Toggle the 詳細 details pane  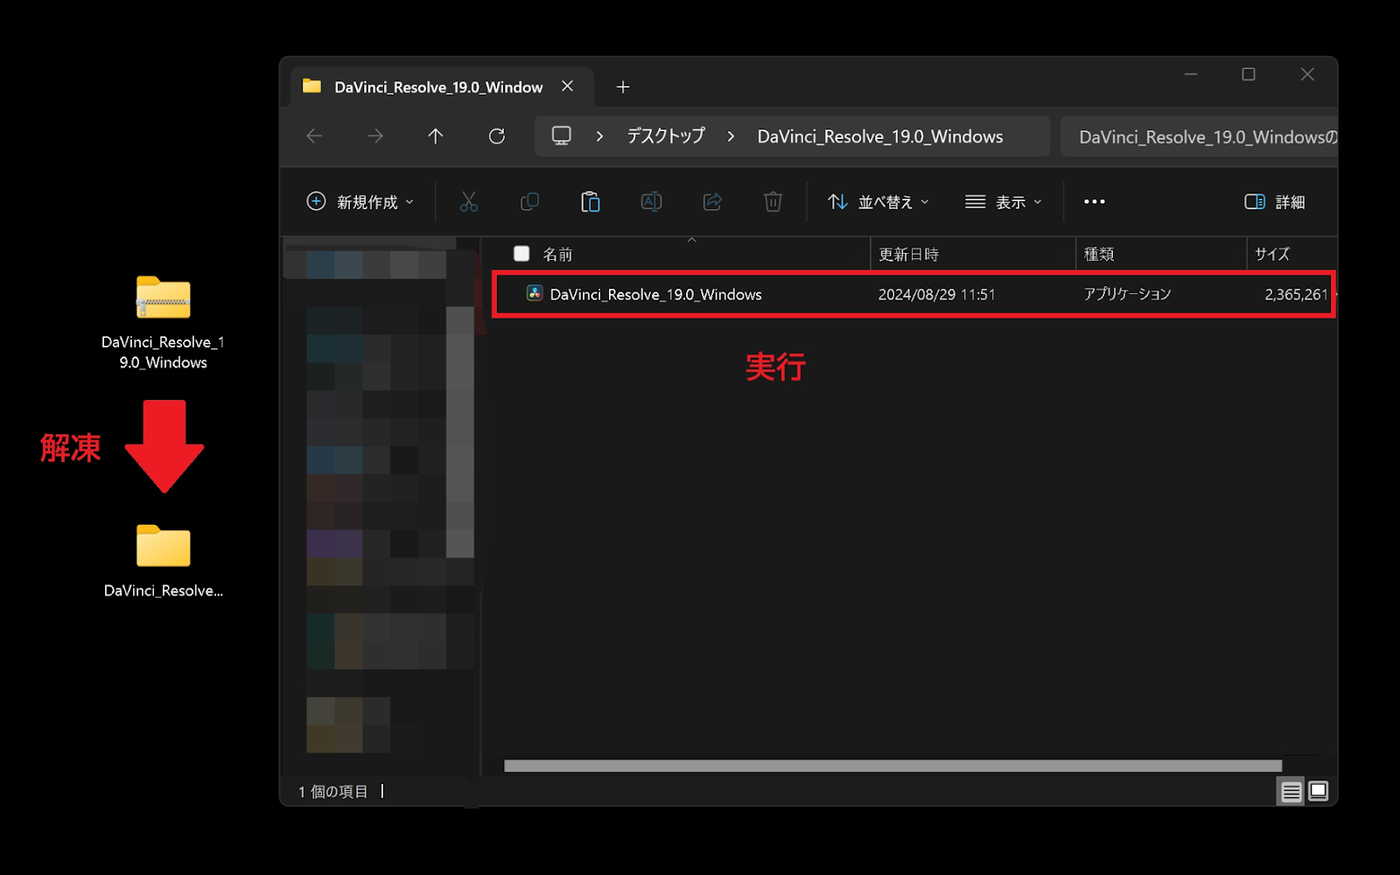pos(1275,202)
